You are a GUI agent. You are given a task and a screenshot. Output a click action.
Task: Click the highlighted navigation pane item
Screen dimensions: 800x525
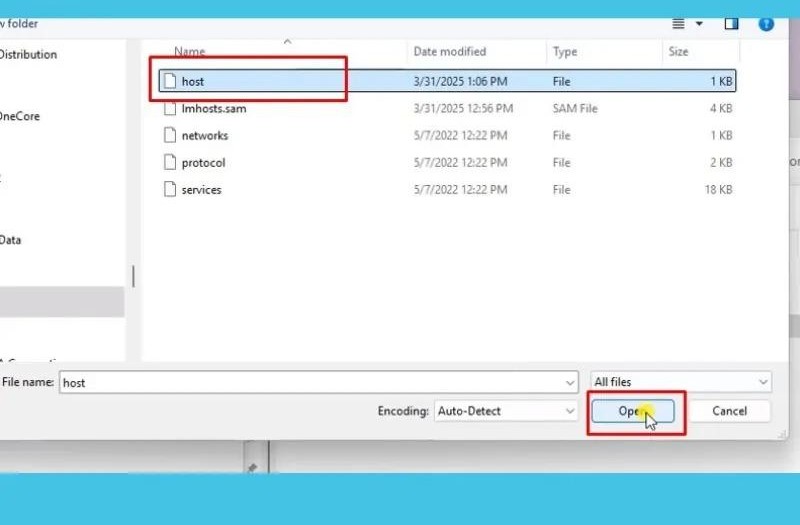(x=62, y=302)
